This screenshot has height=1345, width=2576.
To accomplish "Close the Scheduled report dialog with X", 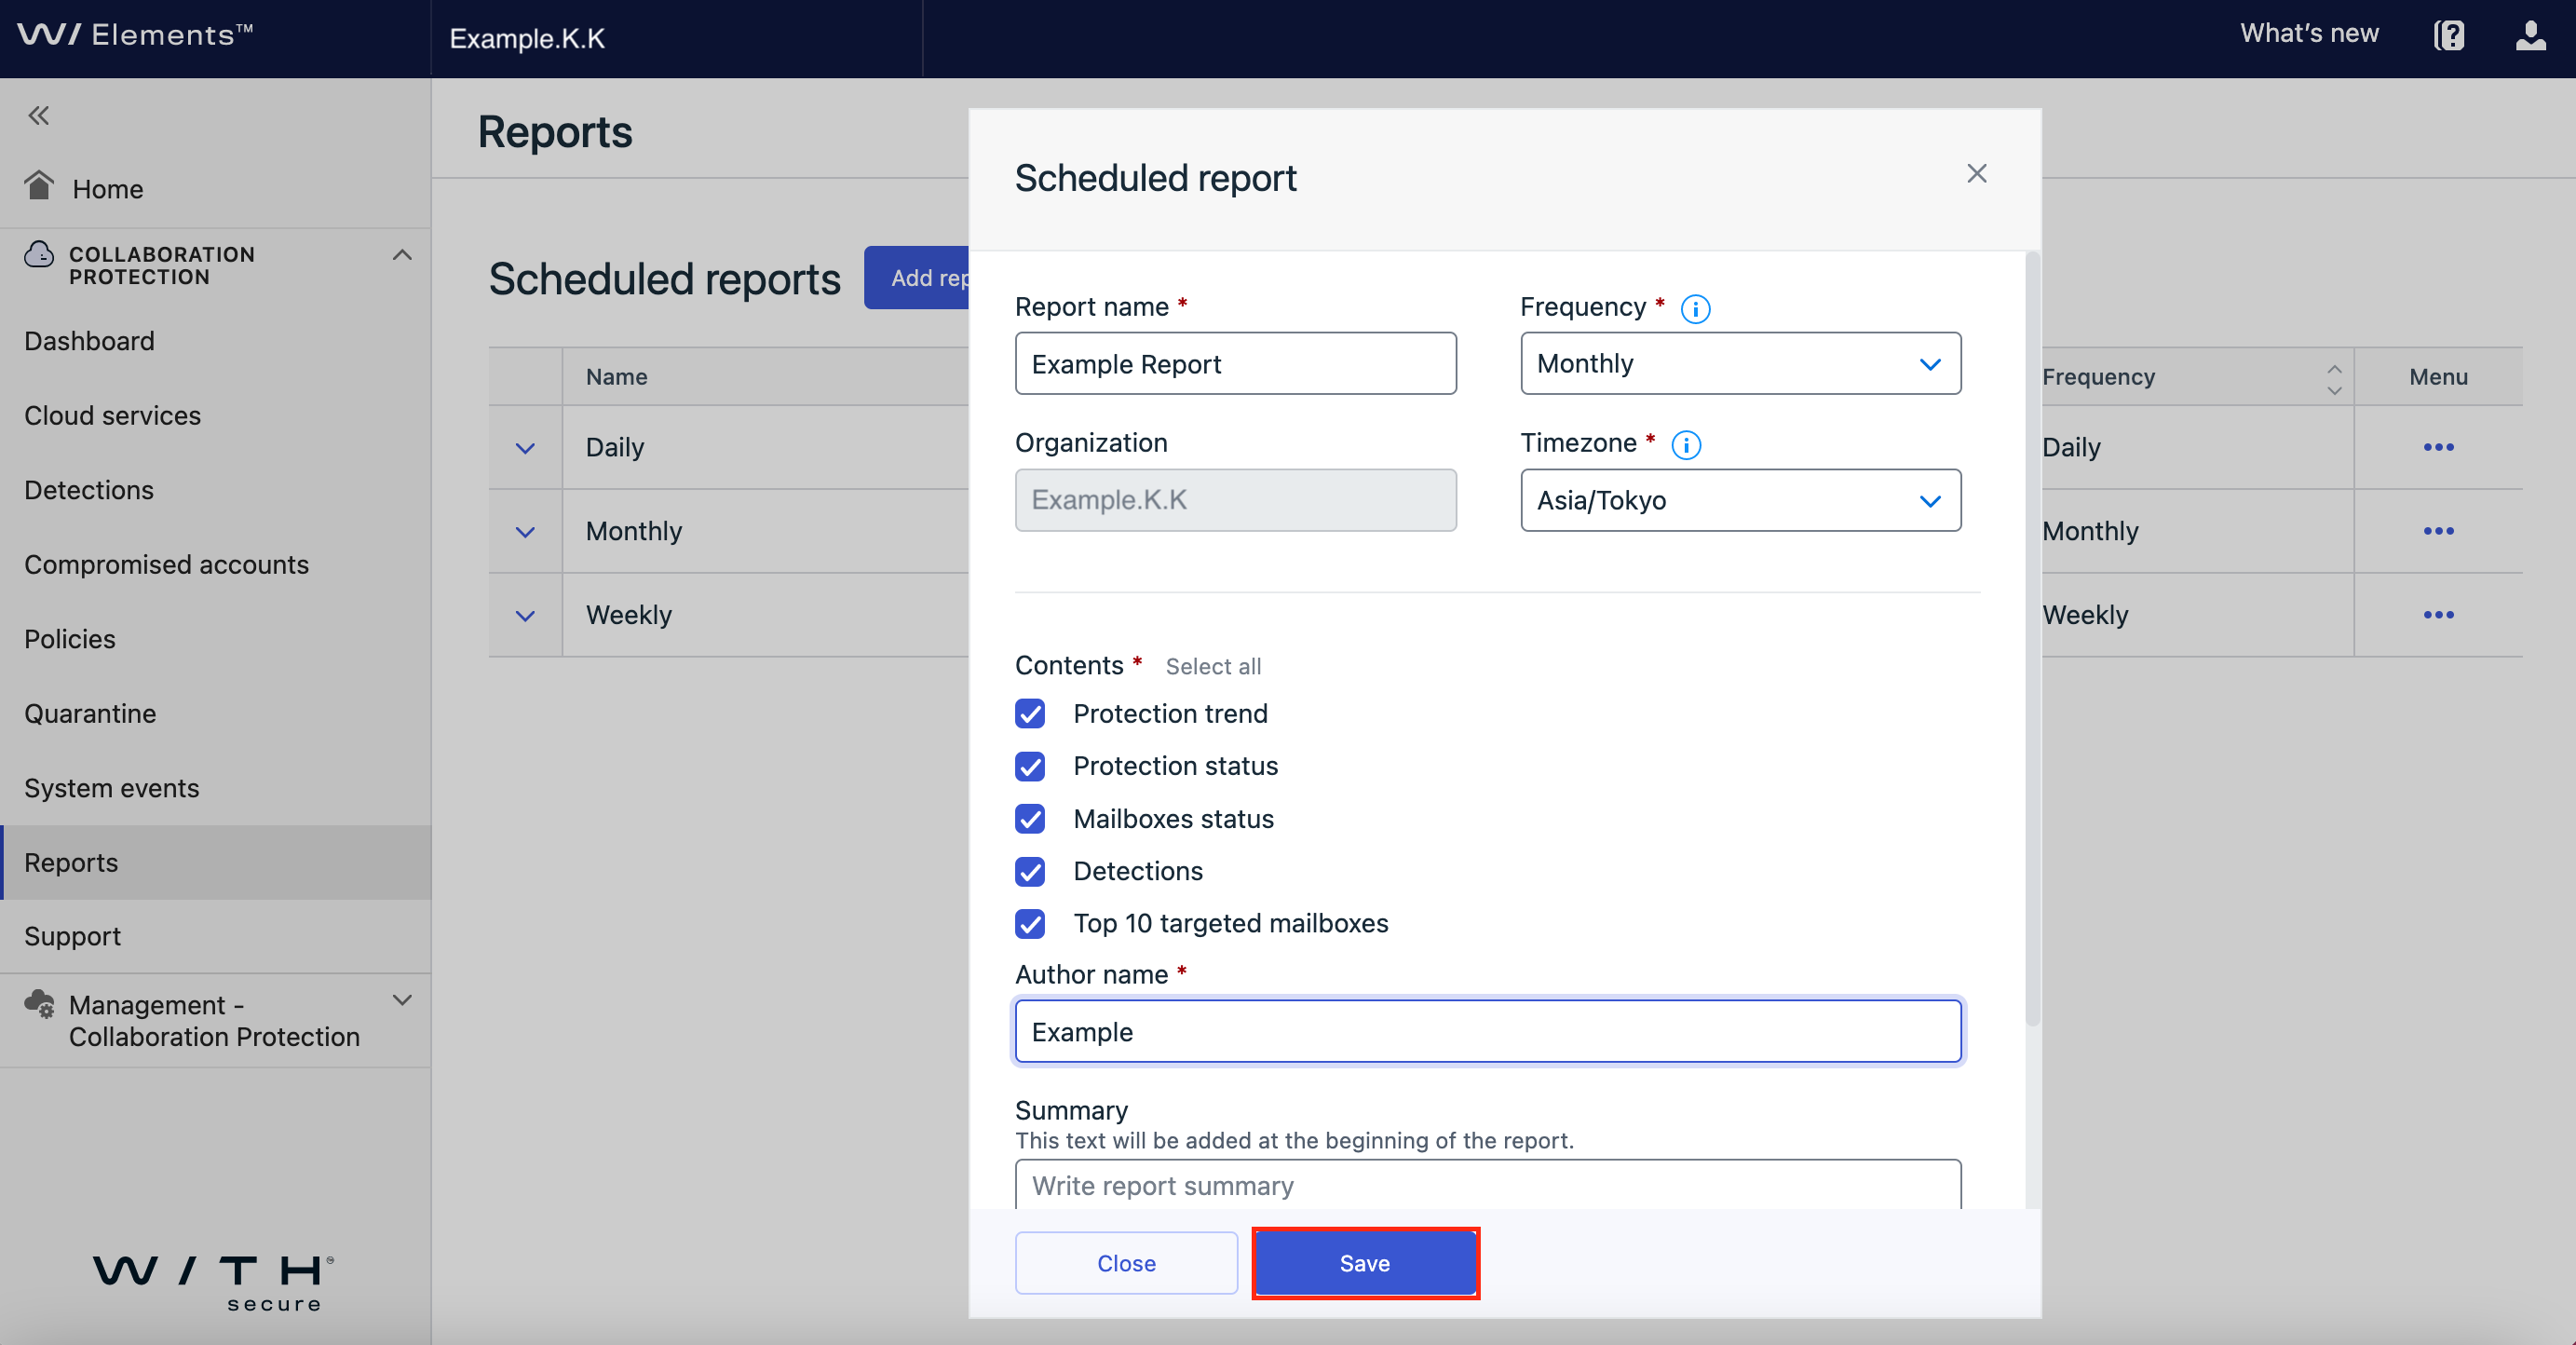I will coord(1976,174).
